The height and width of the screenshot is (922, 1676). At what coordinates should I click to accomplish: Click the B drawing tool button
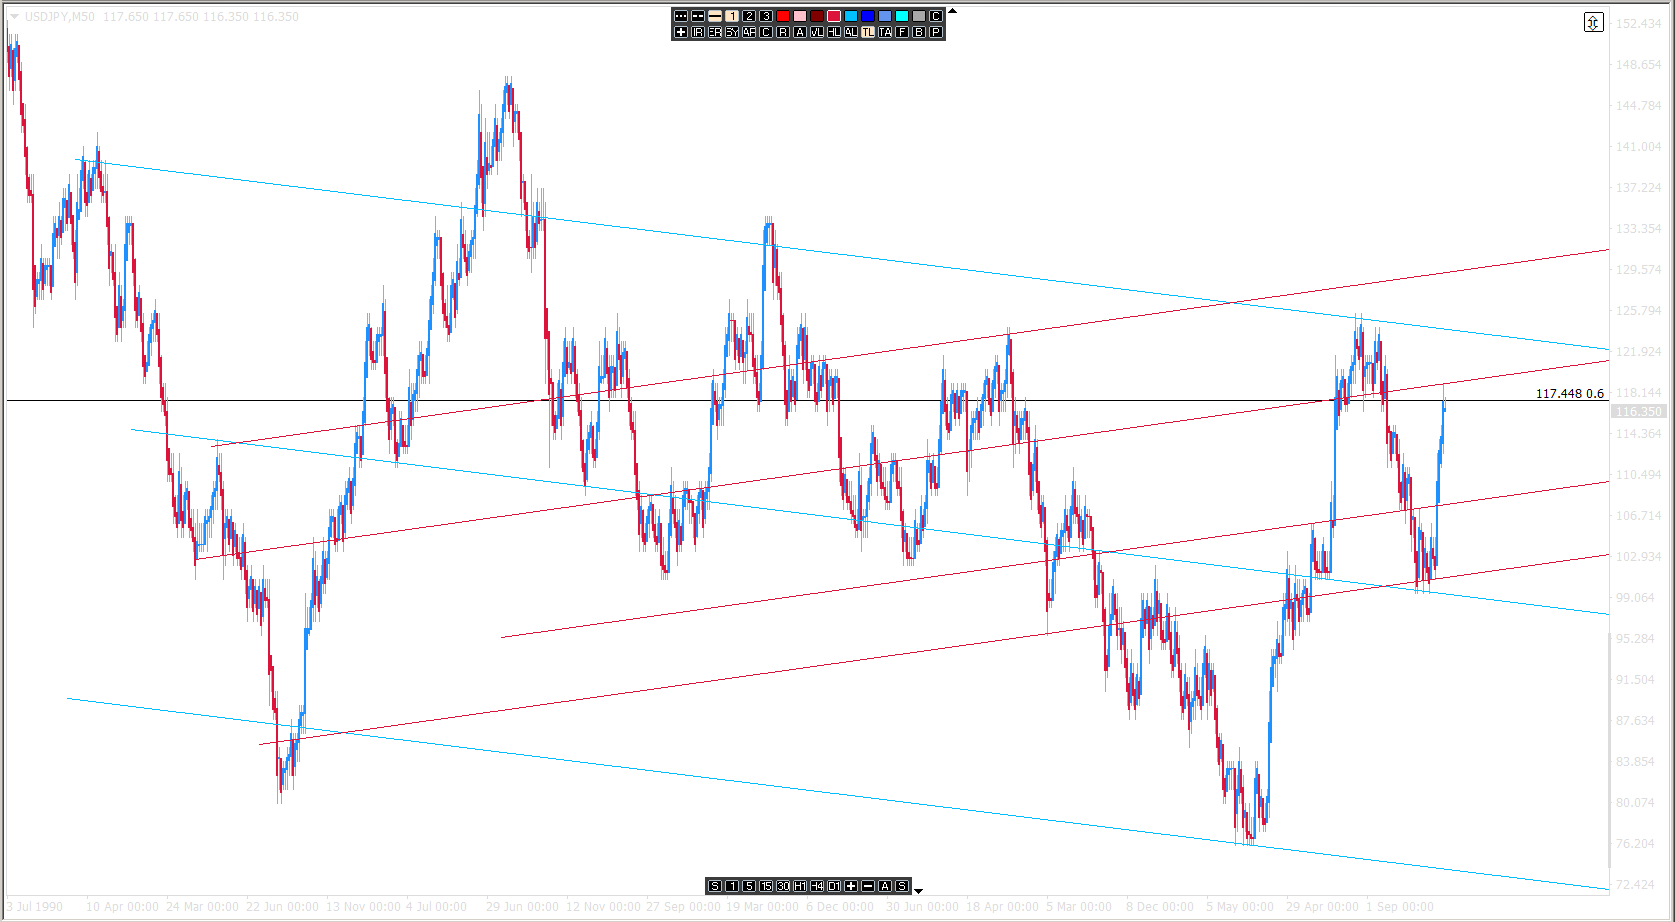coord(919,32)
